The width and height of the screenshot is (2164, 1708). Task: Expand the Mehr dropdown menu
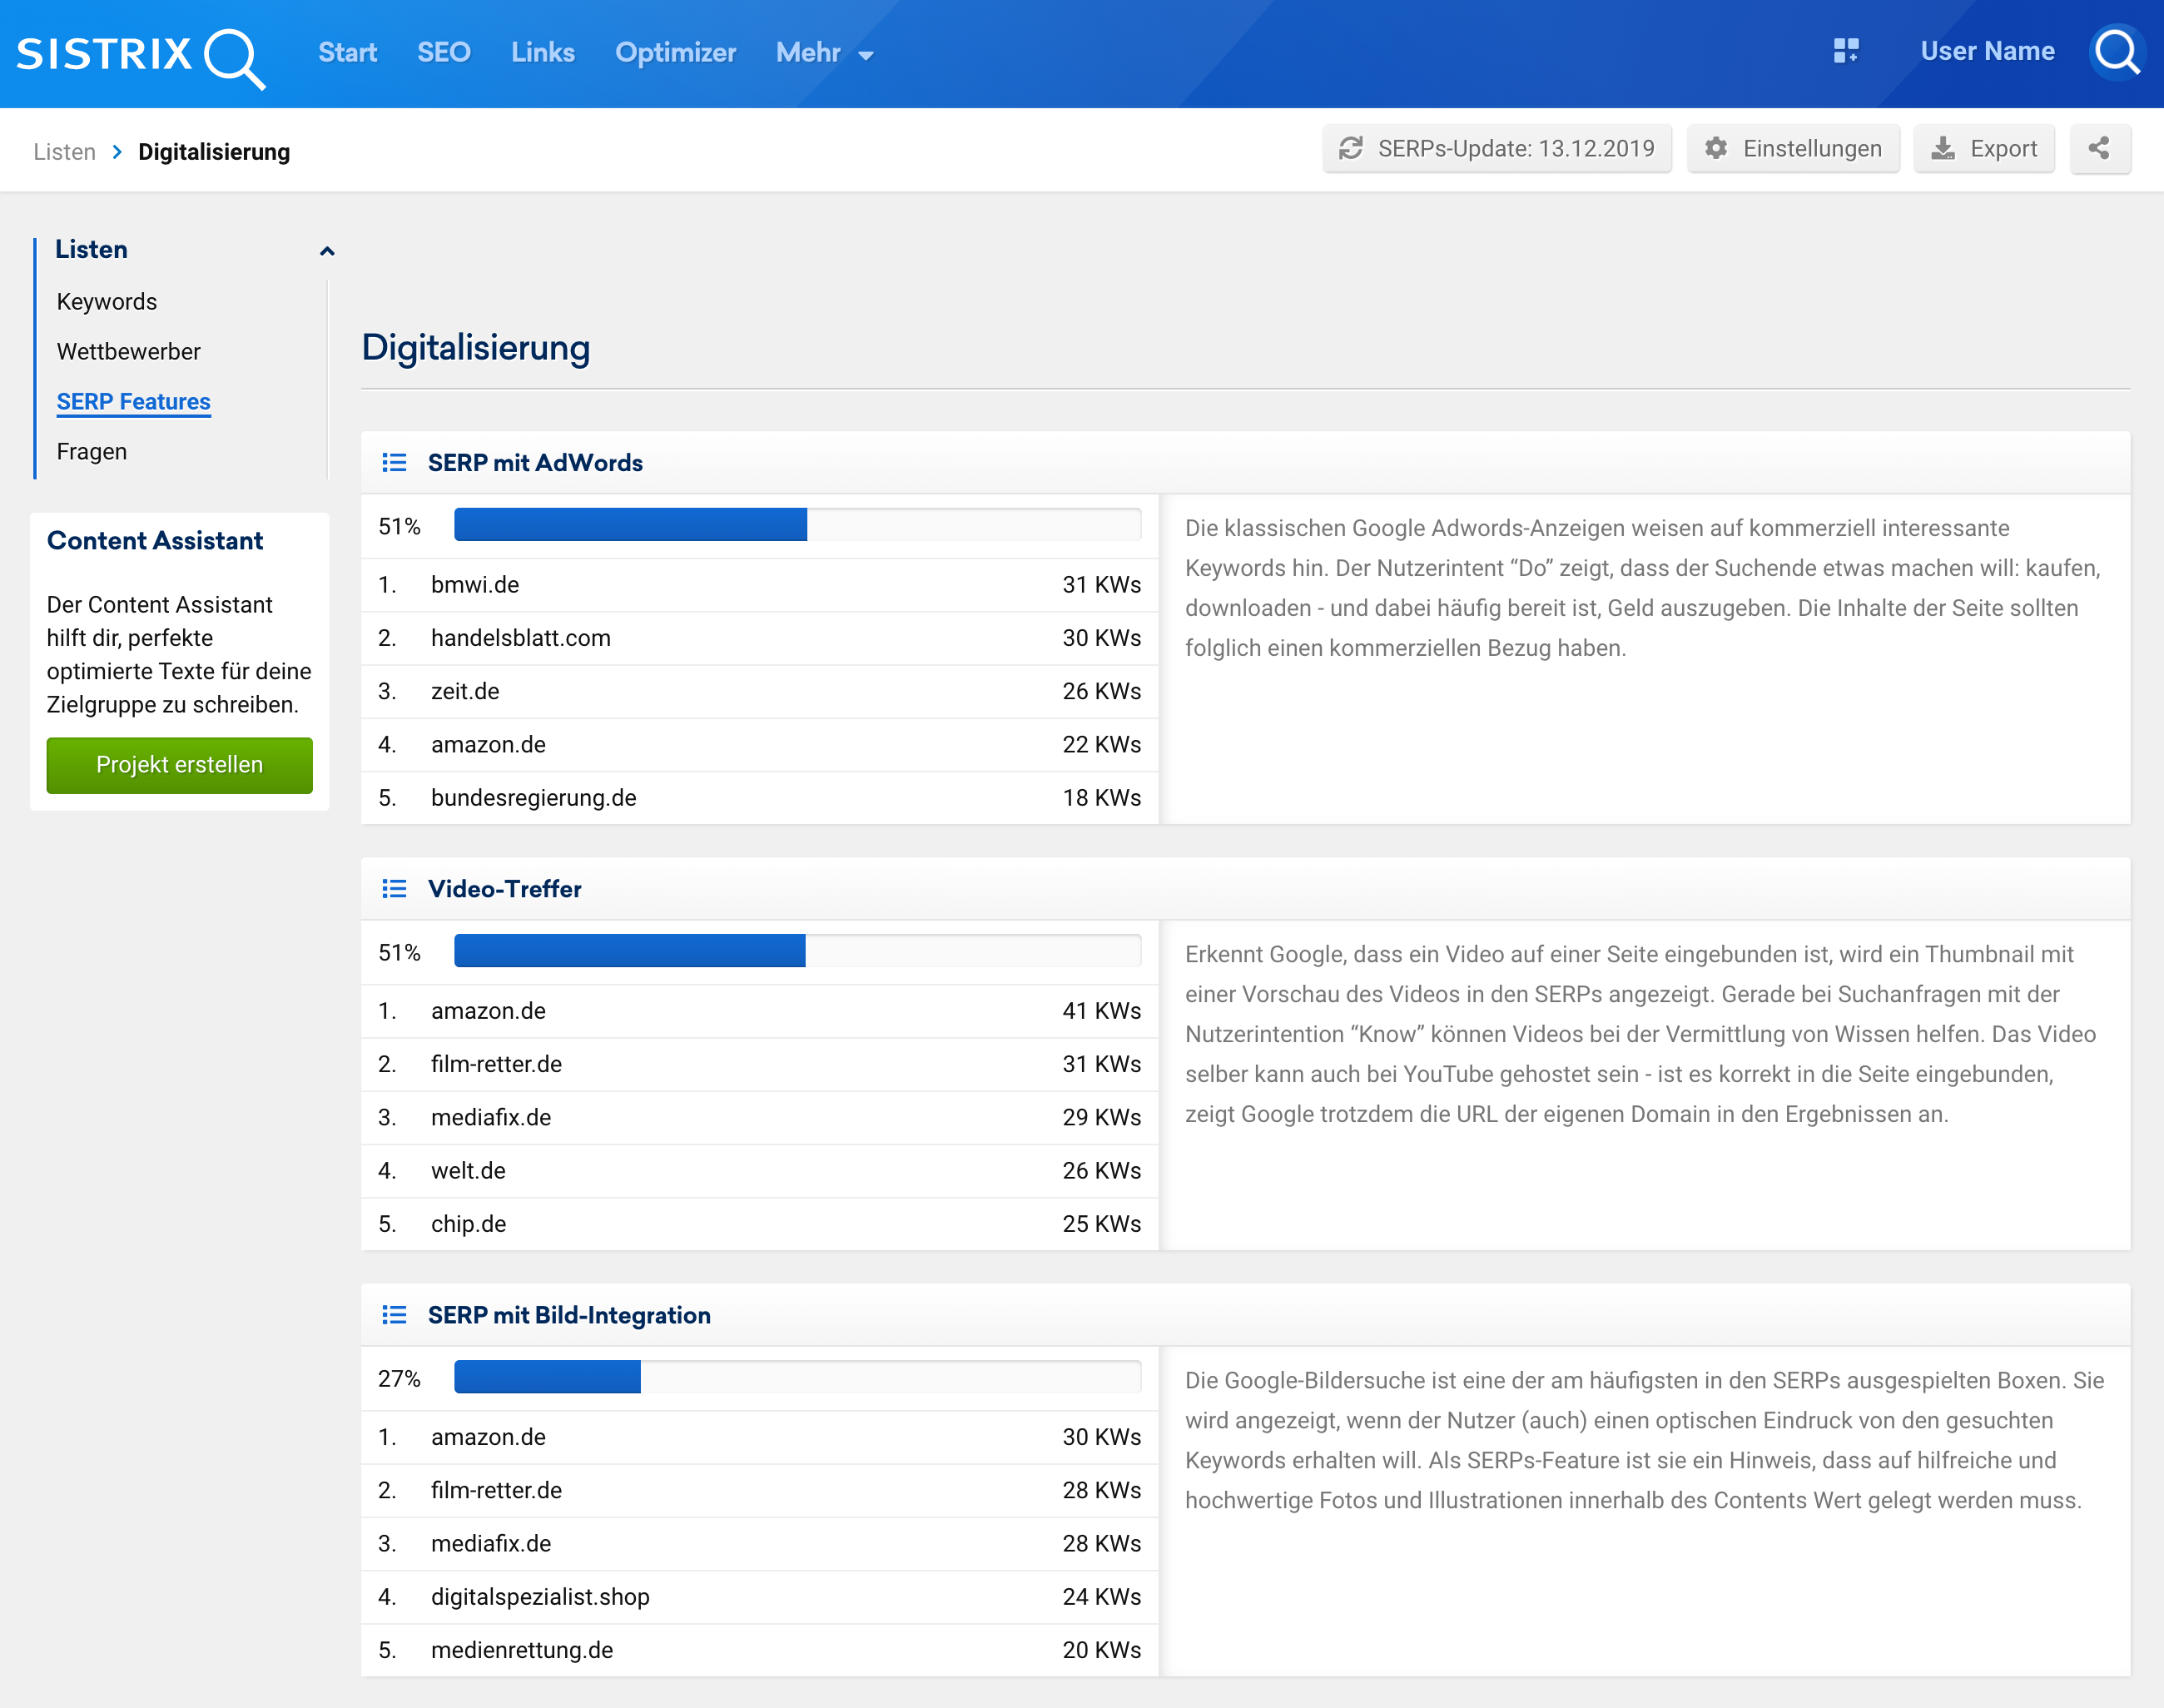pos(824,53)
